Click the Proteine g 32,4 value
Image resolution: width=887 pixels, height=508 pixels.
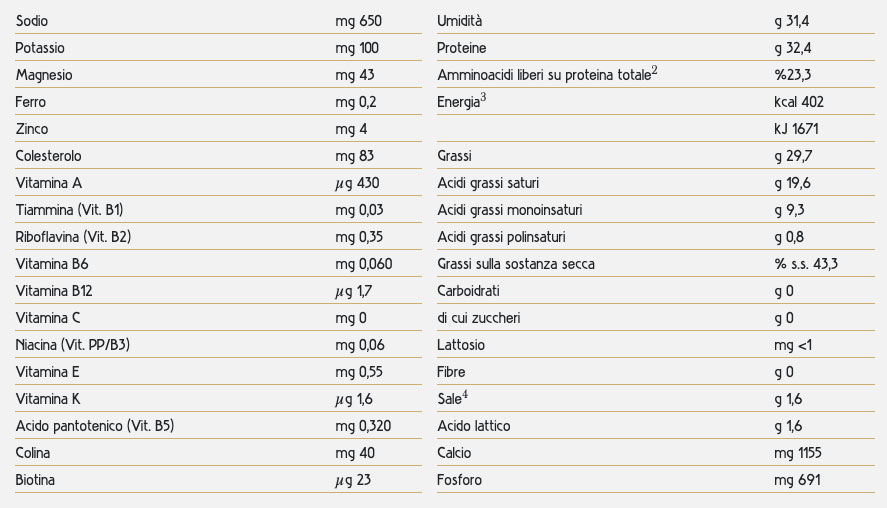[793, 48]
